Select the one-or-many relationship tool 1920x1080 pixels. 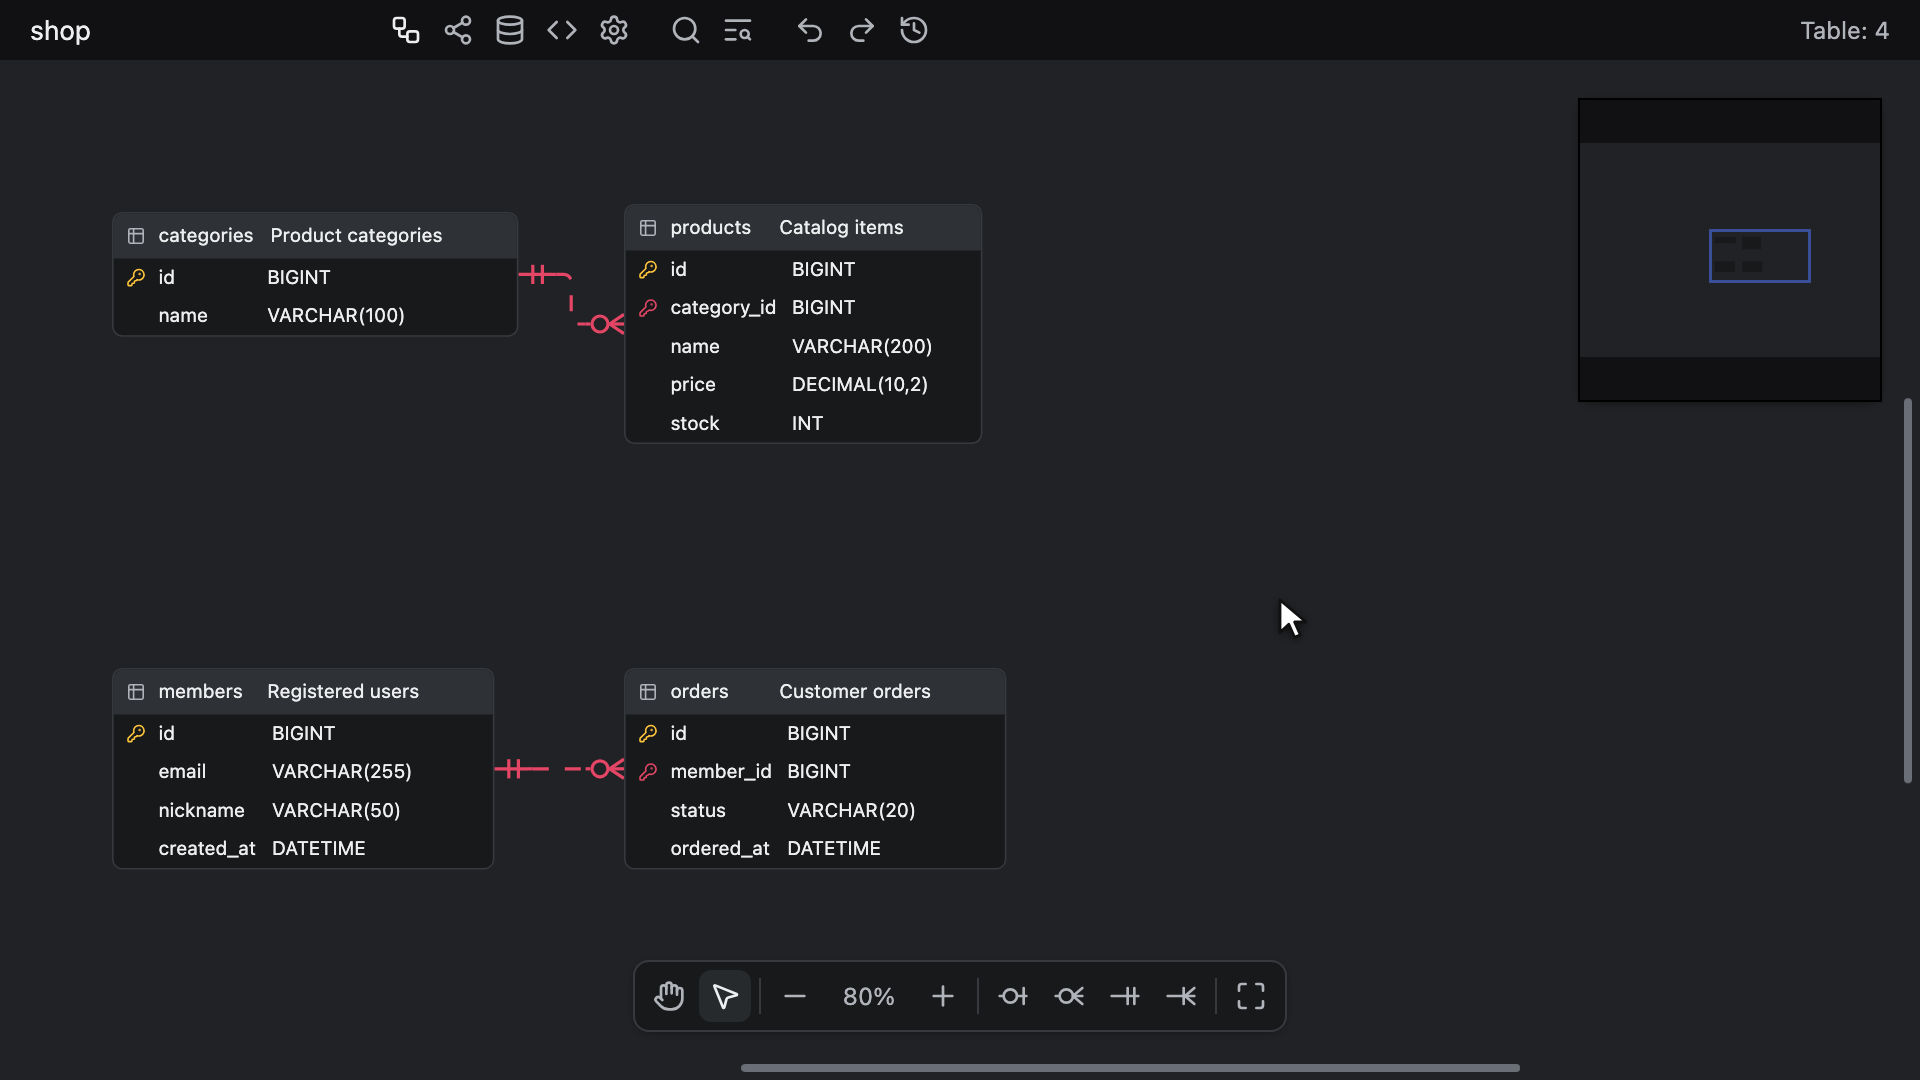pos(1181,996)
